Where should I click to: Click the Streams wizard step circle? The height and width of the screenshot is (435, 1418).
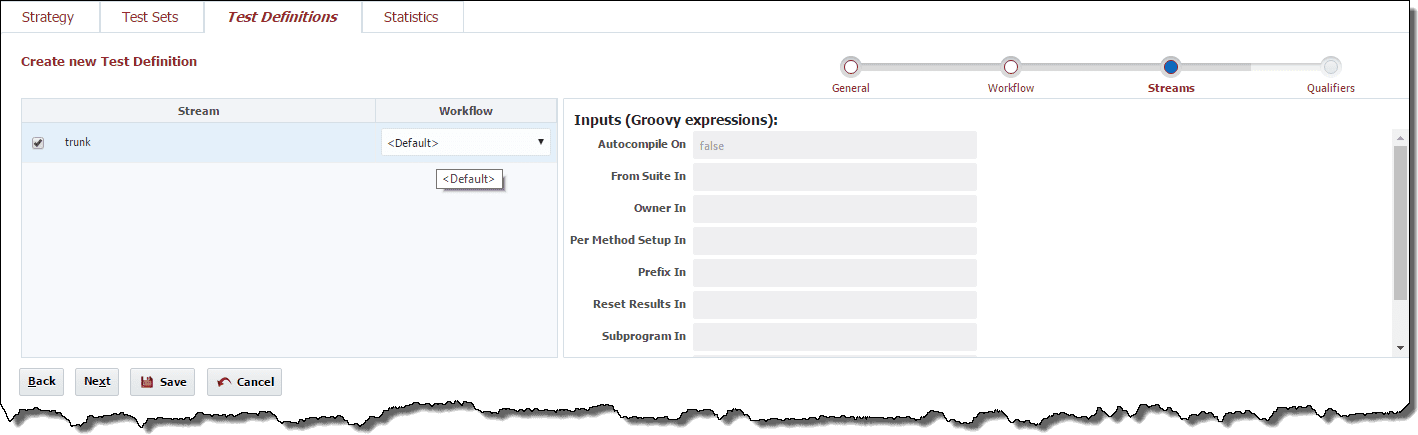coord(1170,67)
